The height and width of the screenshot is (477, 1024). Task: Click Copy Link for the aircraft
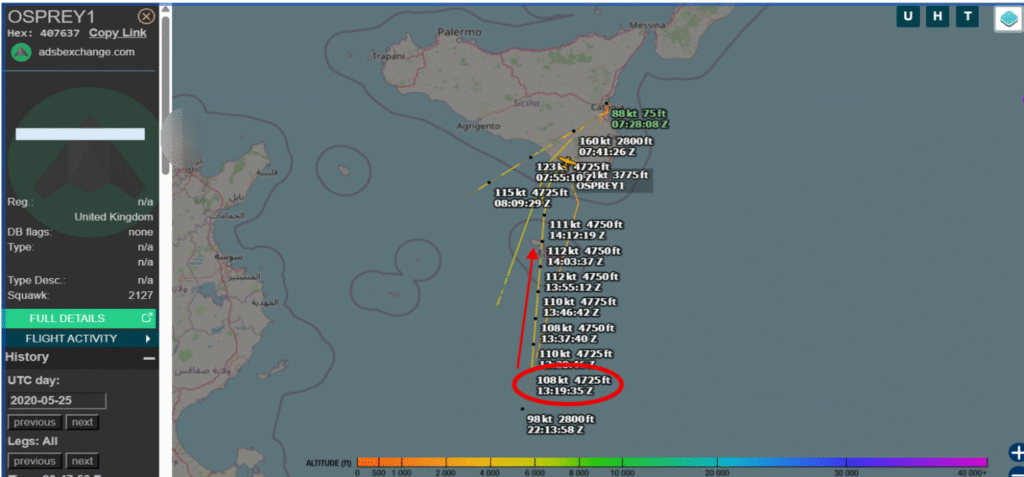pos(117,33)
